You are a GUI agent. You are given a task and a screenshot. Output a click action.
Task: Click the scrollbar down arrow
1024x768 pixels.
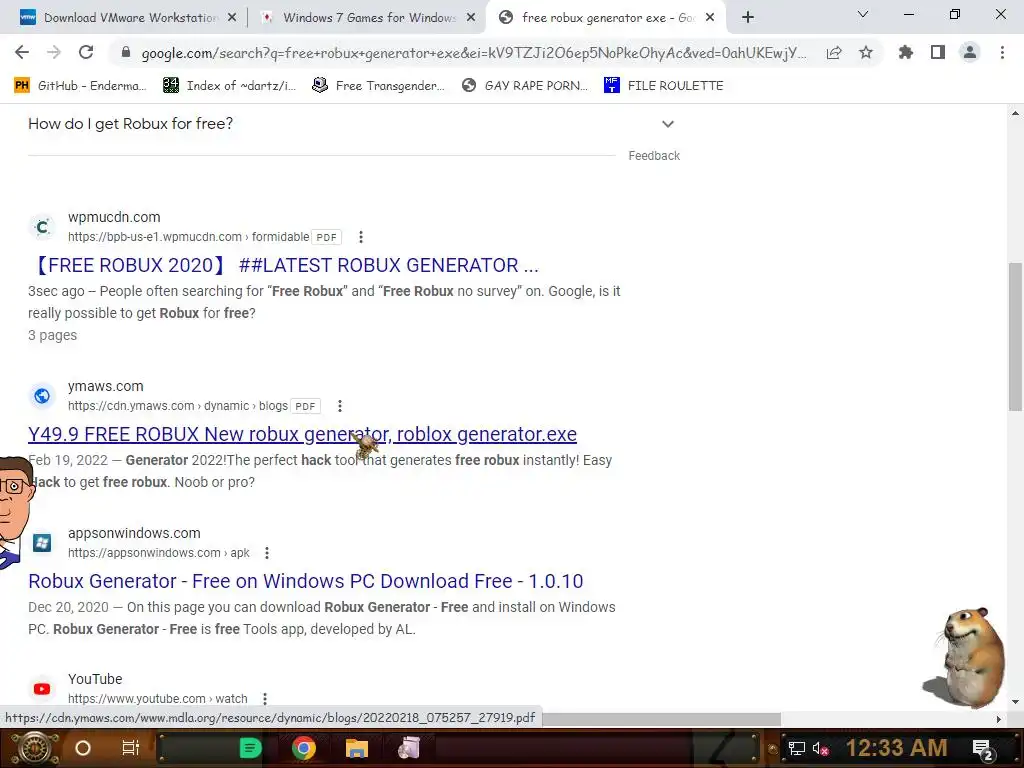(x=1015, y=702)
